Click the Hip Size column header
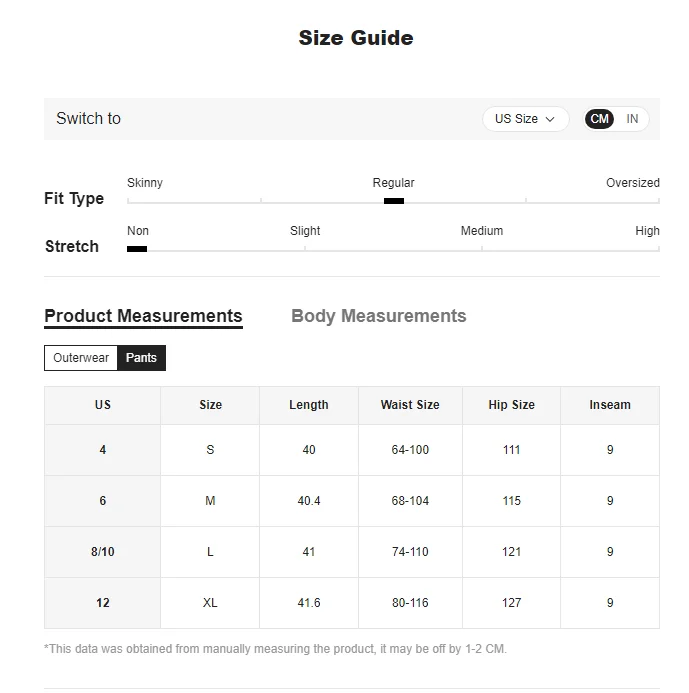689x693 pixels. coord(511,405)
